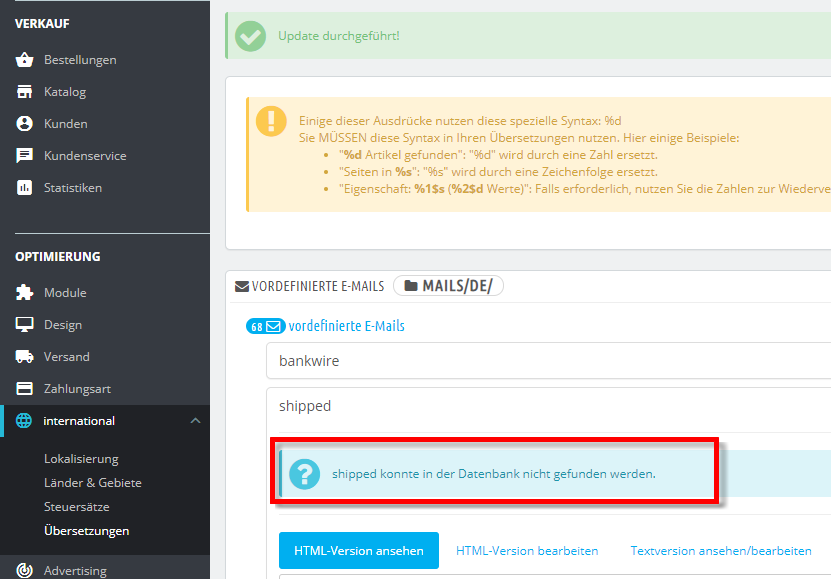831x579 pixels.
Task: Click the Statistiken bar chart icon
Action: click(24, 188)
